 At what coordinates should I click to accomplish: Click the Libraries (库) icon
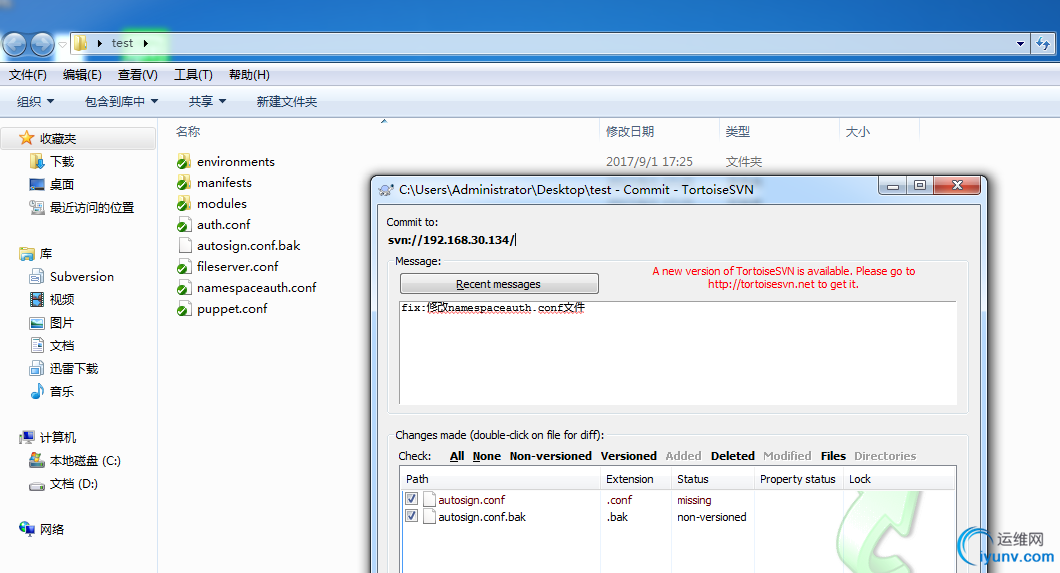click(27, 254)
